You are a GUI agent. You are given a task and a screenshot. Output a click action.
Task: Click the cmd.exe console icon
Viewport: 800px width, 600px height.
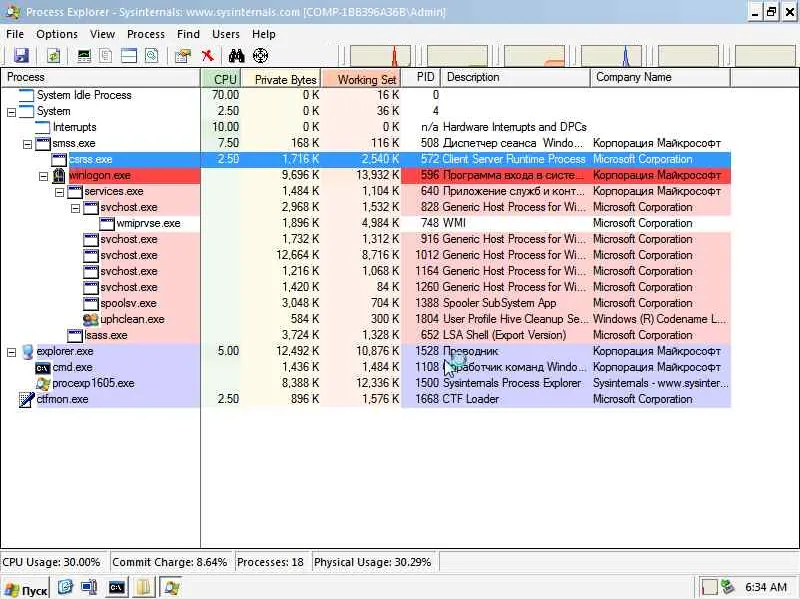tap(43, 368)
